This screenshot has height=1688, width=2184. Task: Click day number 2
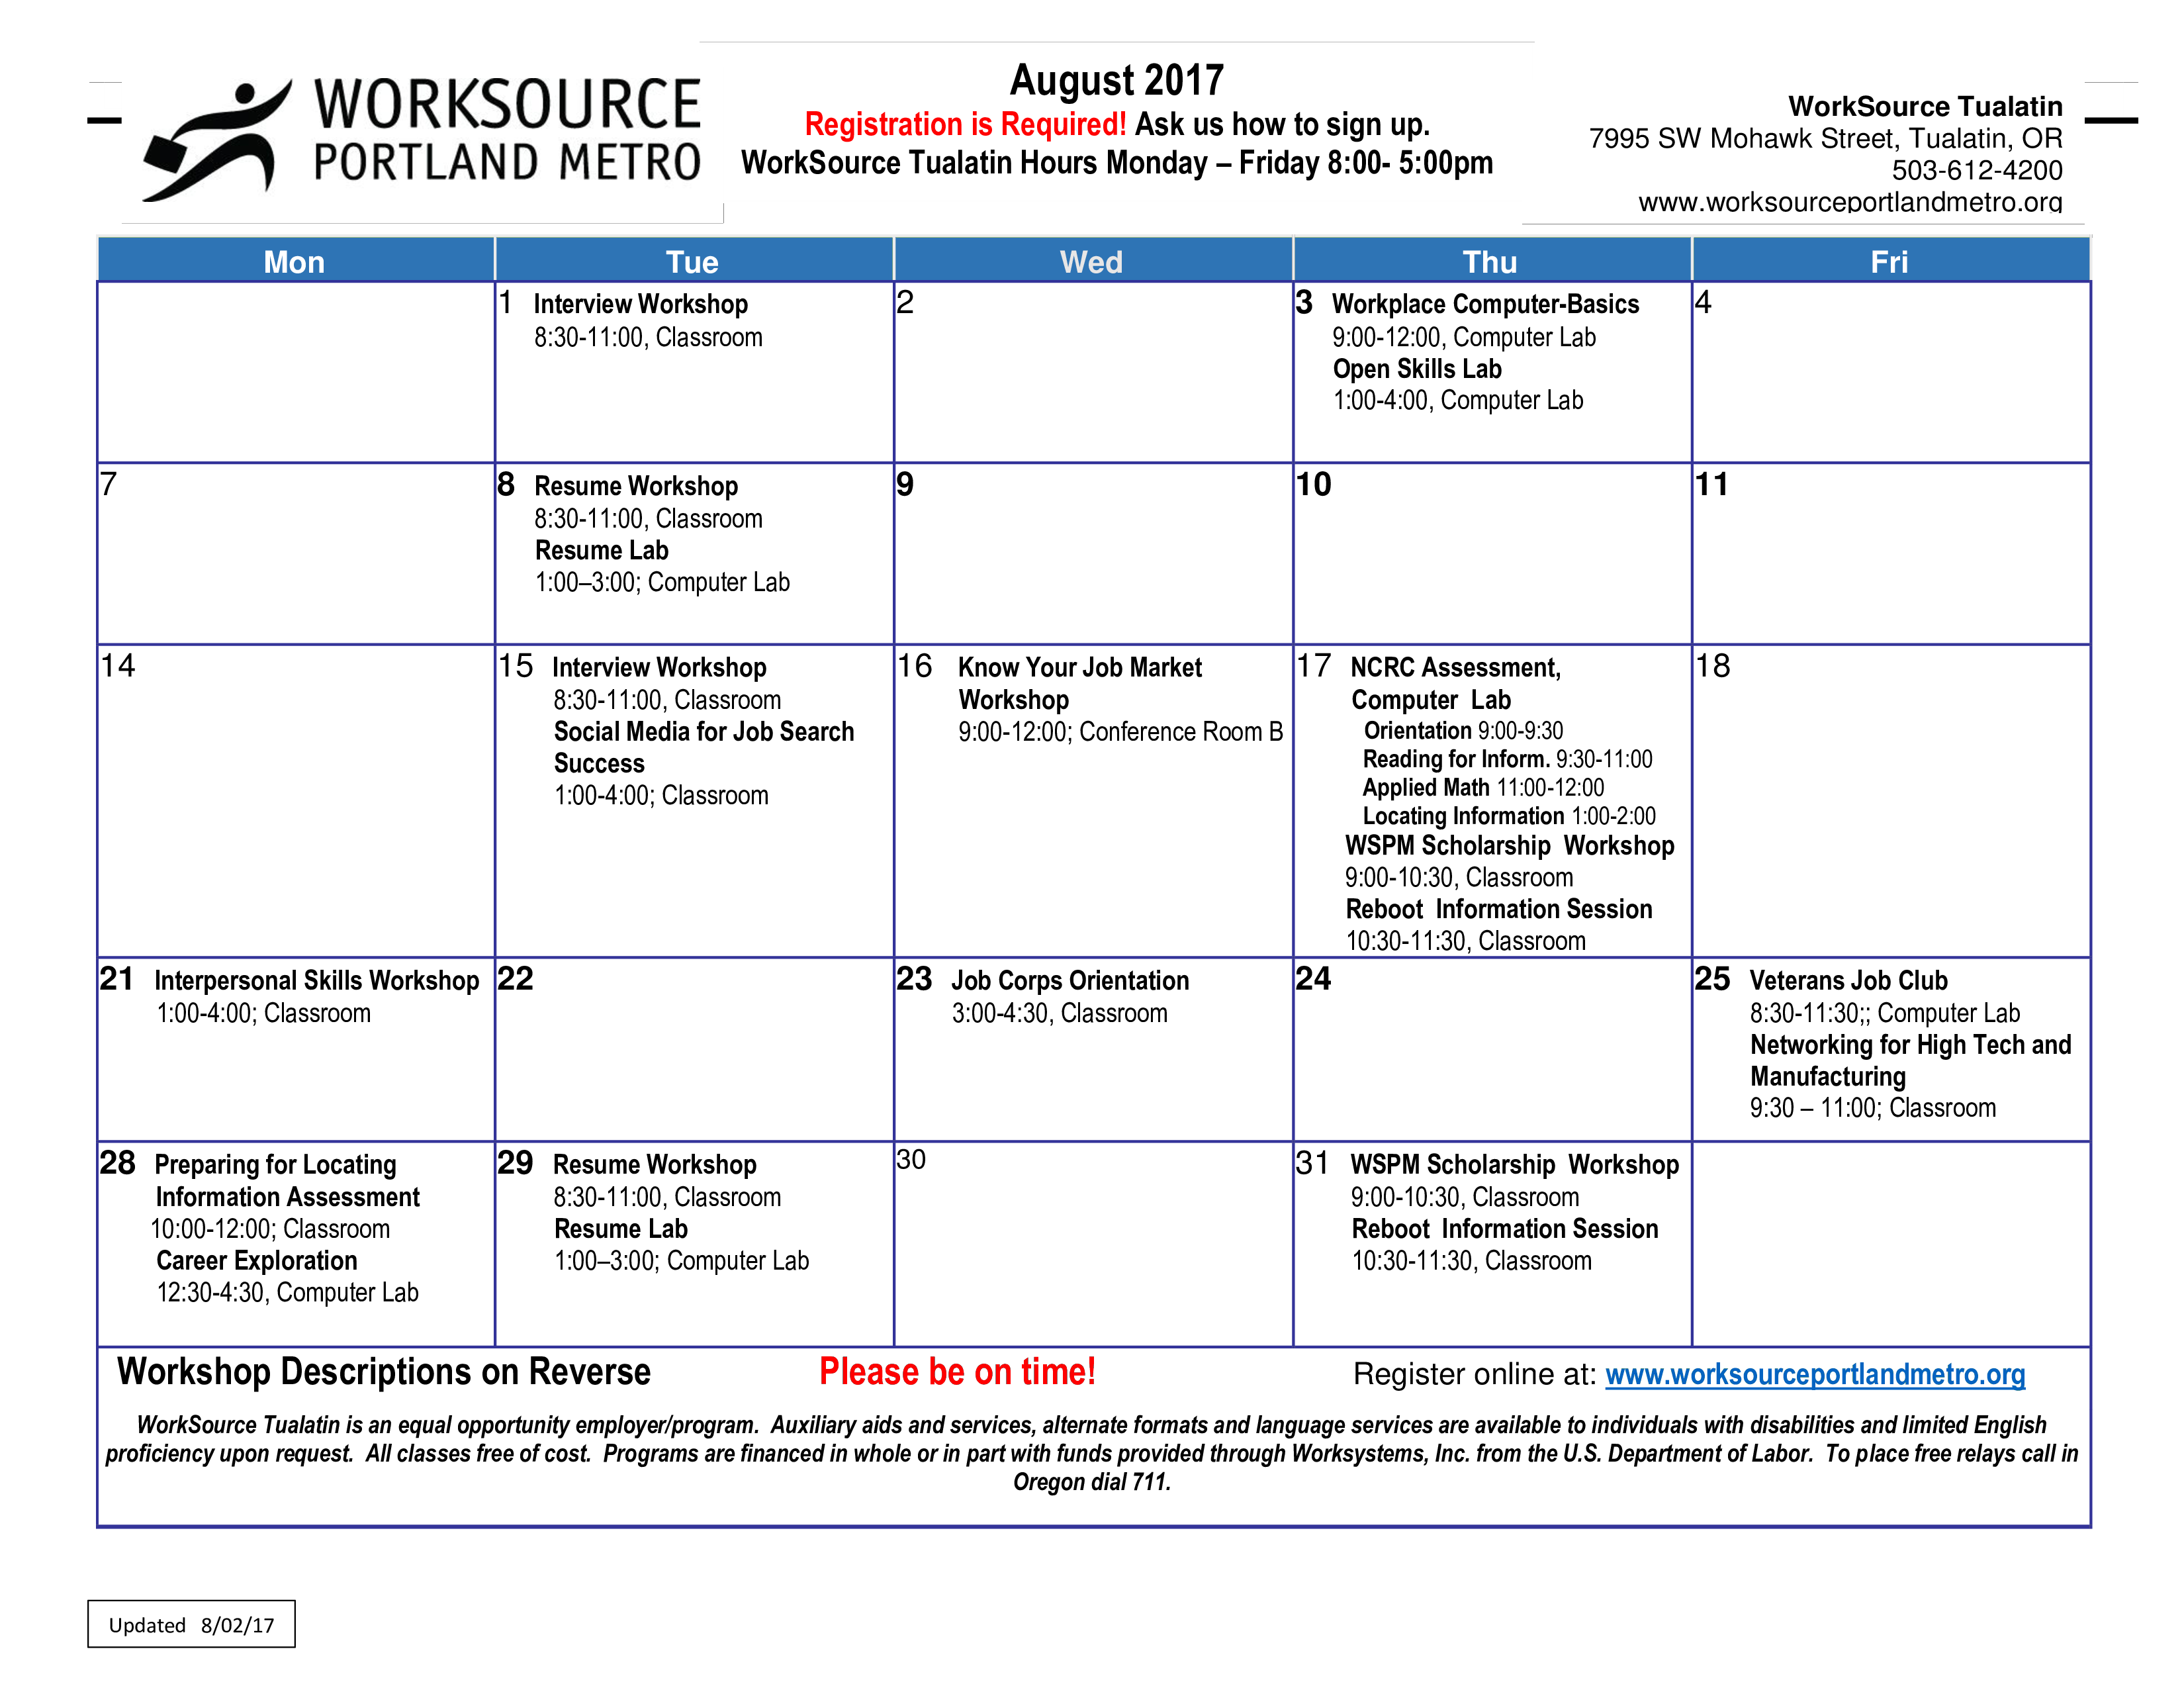point(905,302)
